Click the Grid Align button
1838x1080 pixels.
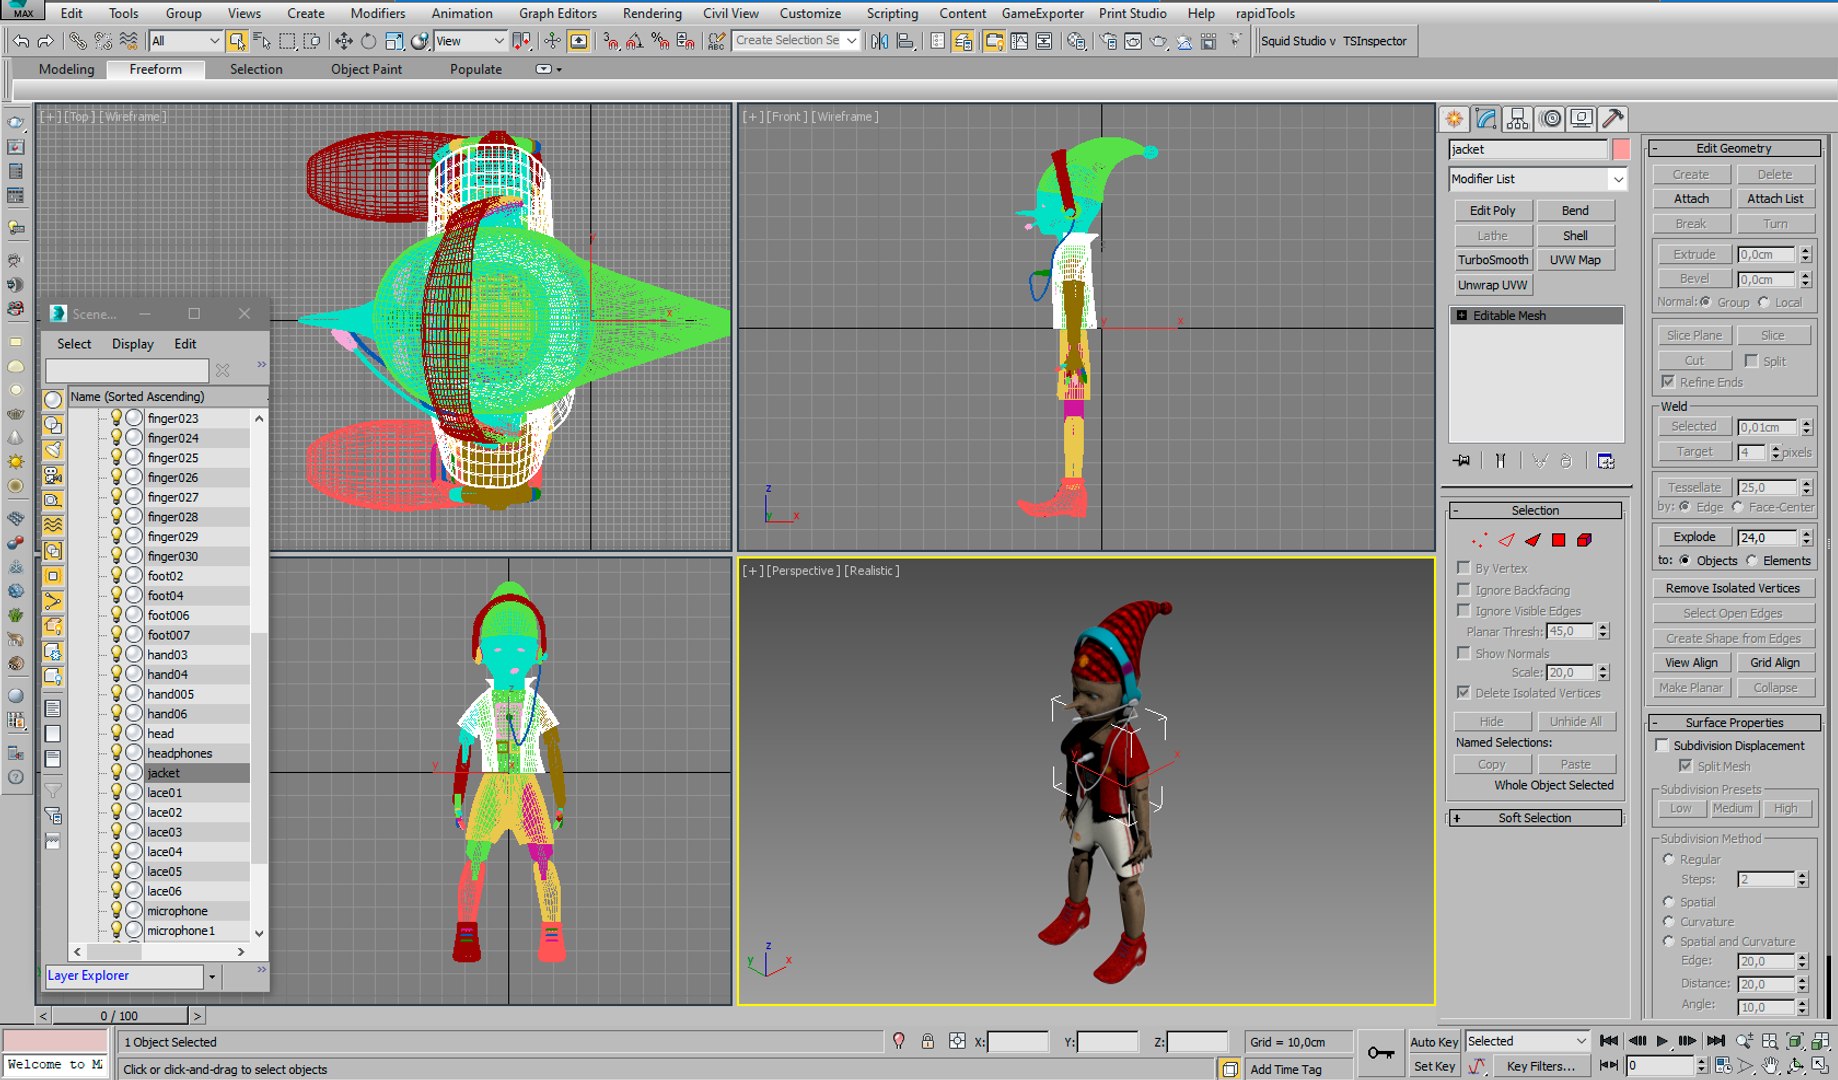coord(1774,662)
